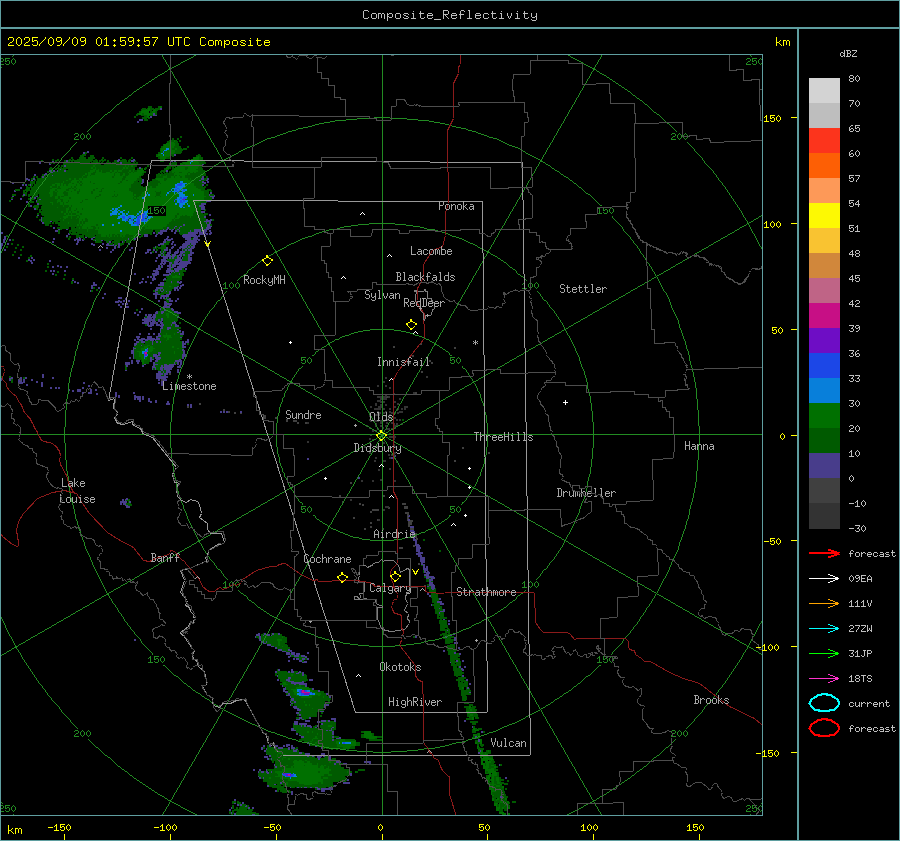Click the 80 dBZ value in the legend
The height and width of the screenshot is (841, 900).
[854, 79]
